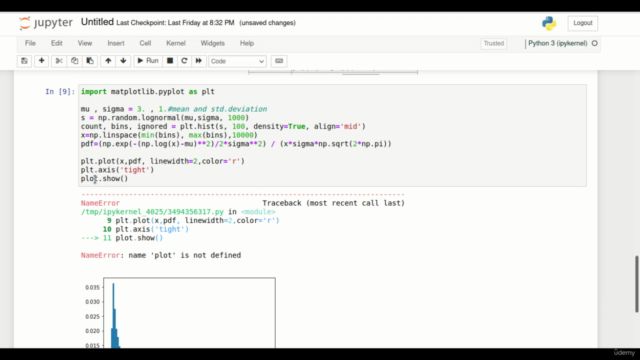Click the np.random.lognormal code line

click(x=165, y=118)
